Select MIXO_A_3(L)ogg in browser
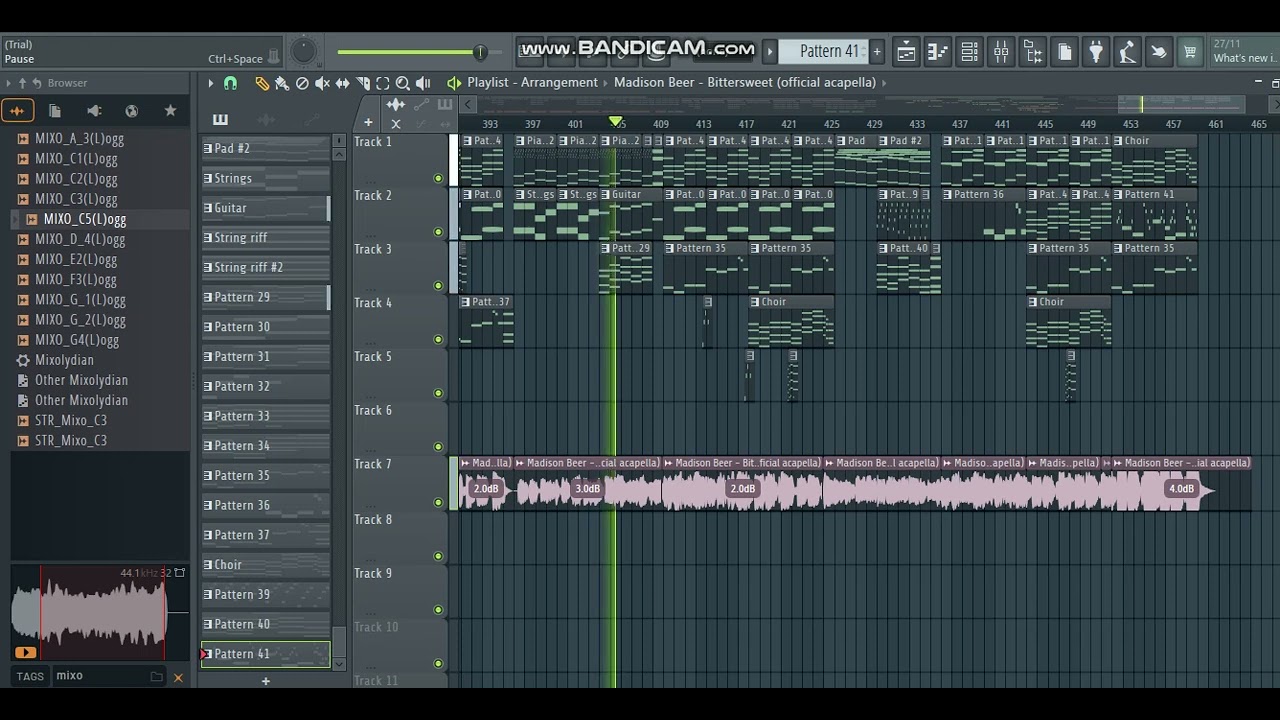Image resolution: width=1280 pixels, height=720 pixels. [x=79, y=139]
